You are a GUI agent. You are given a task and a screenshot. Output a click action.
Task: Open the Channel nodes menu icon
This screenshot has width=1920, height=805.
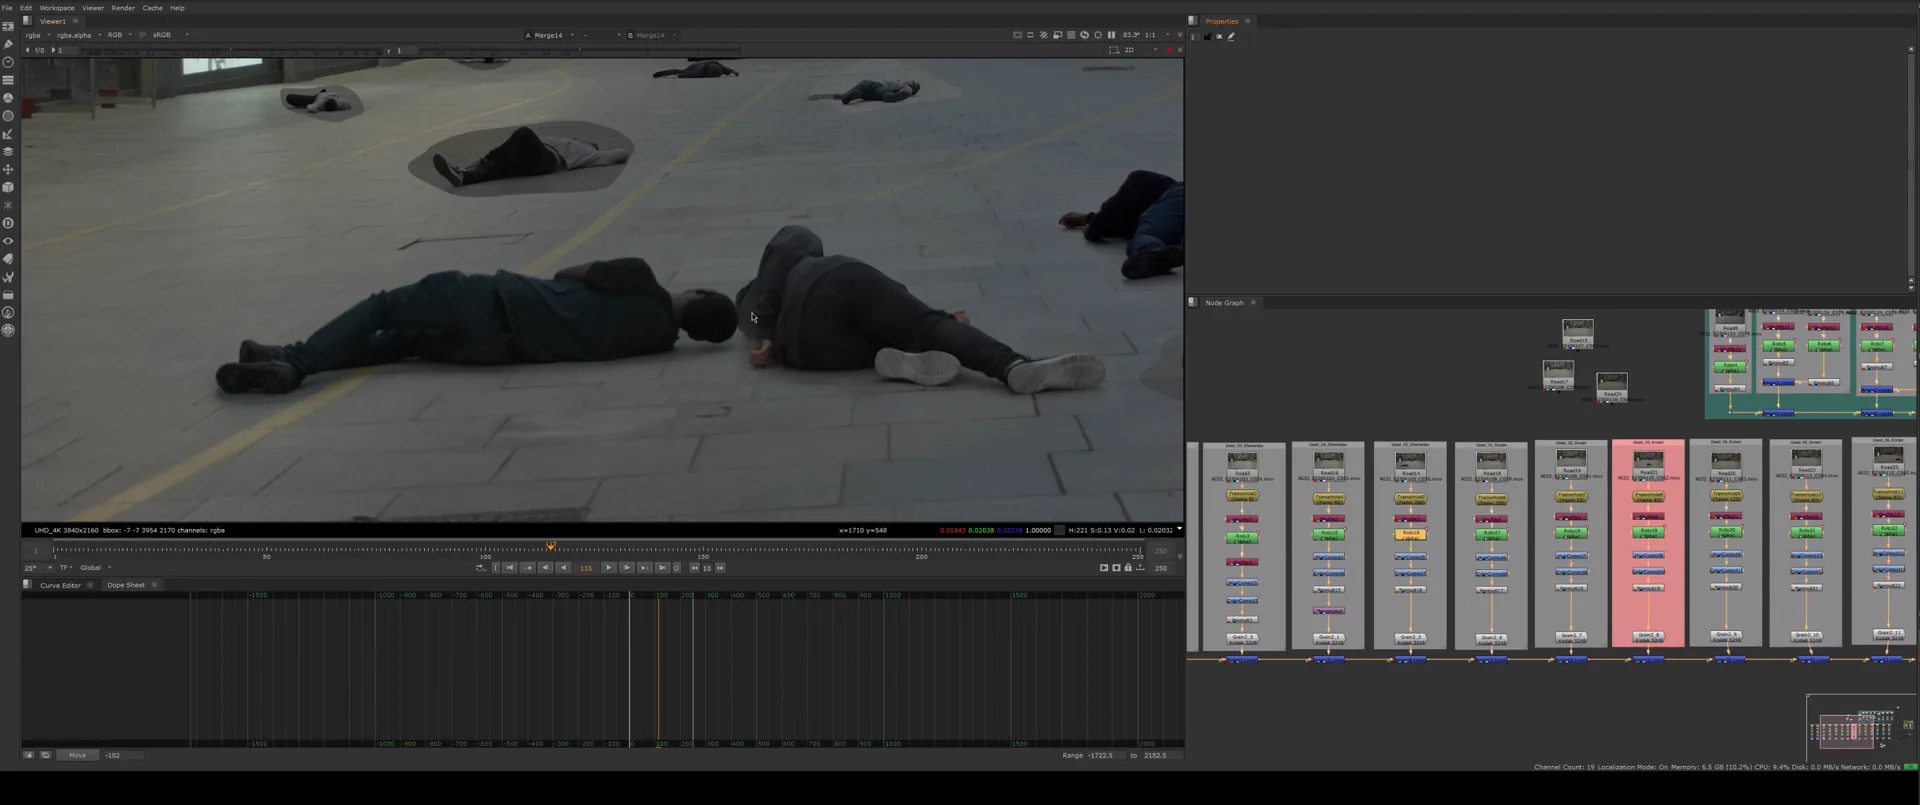coord(8,80)
